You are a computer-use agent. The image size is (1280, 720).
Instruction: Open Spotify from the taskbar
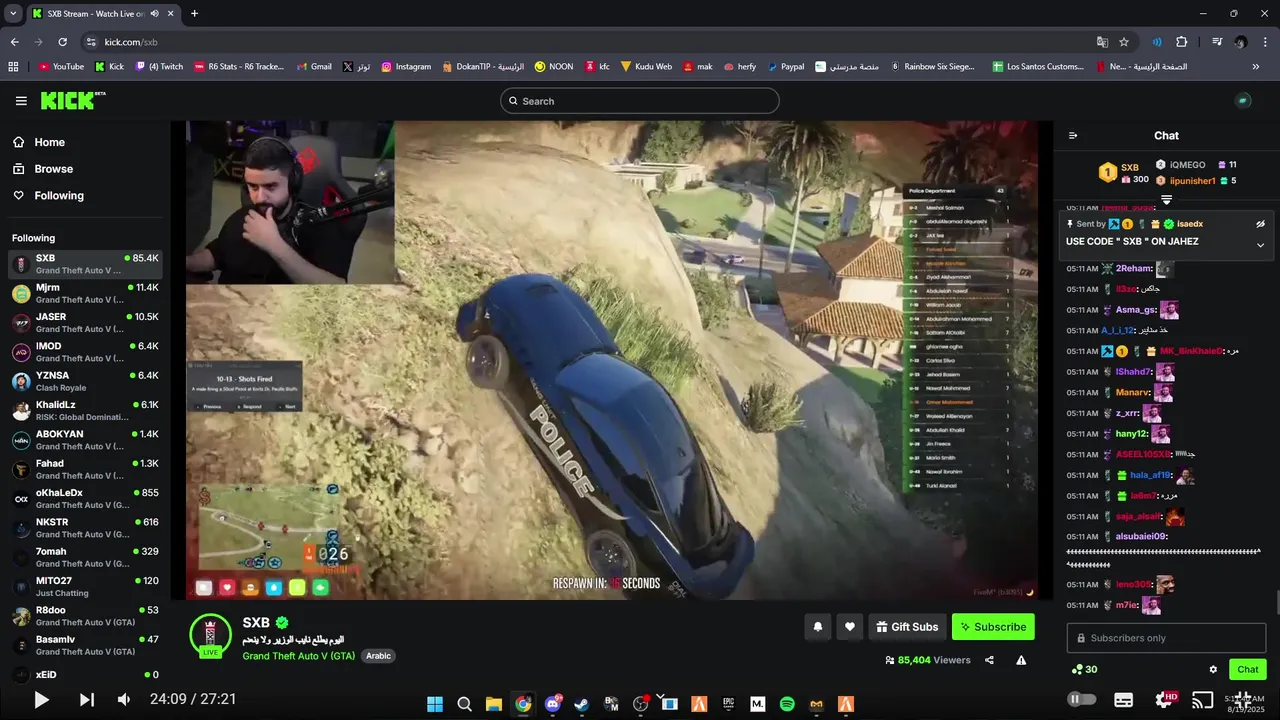click(x=787, y=704)
